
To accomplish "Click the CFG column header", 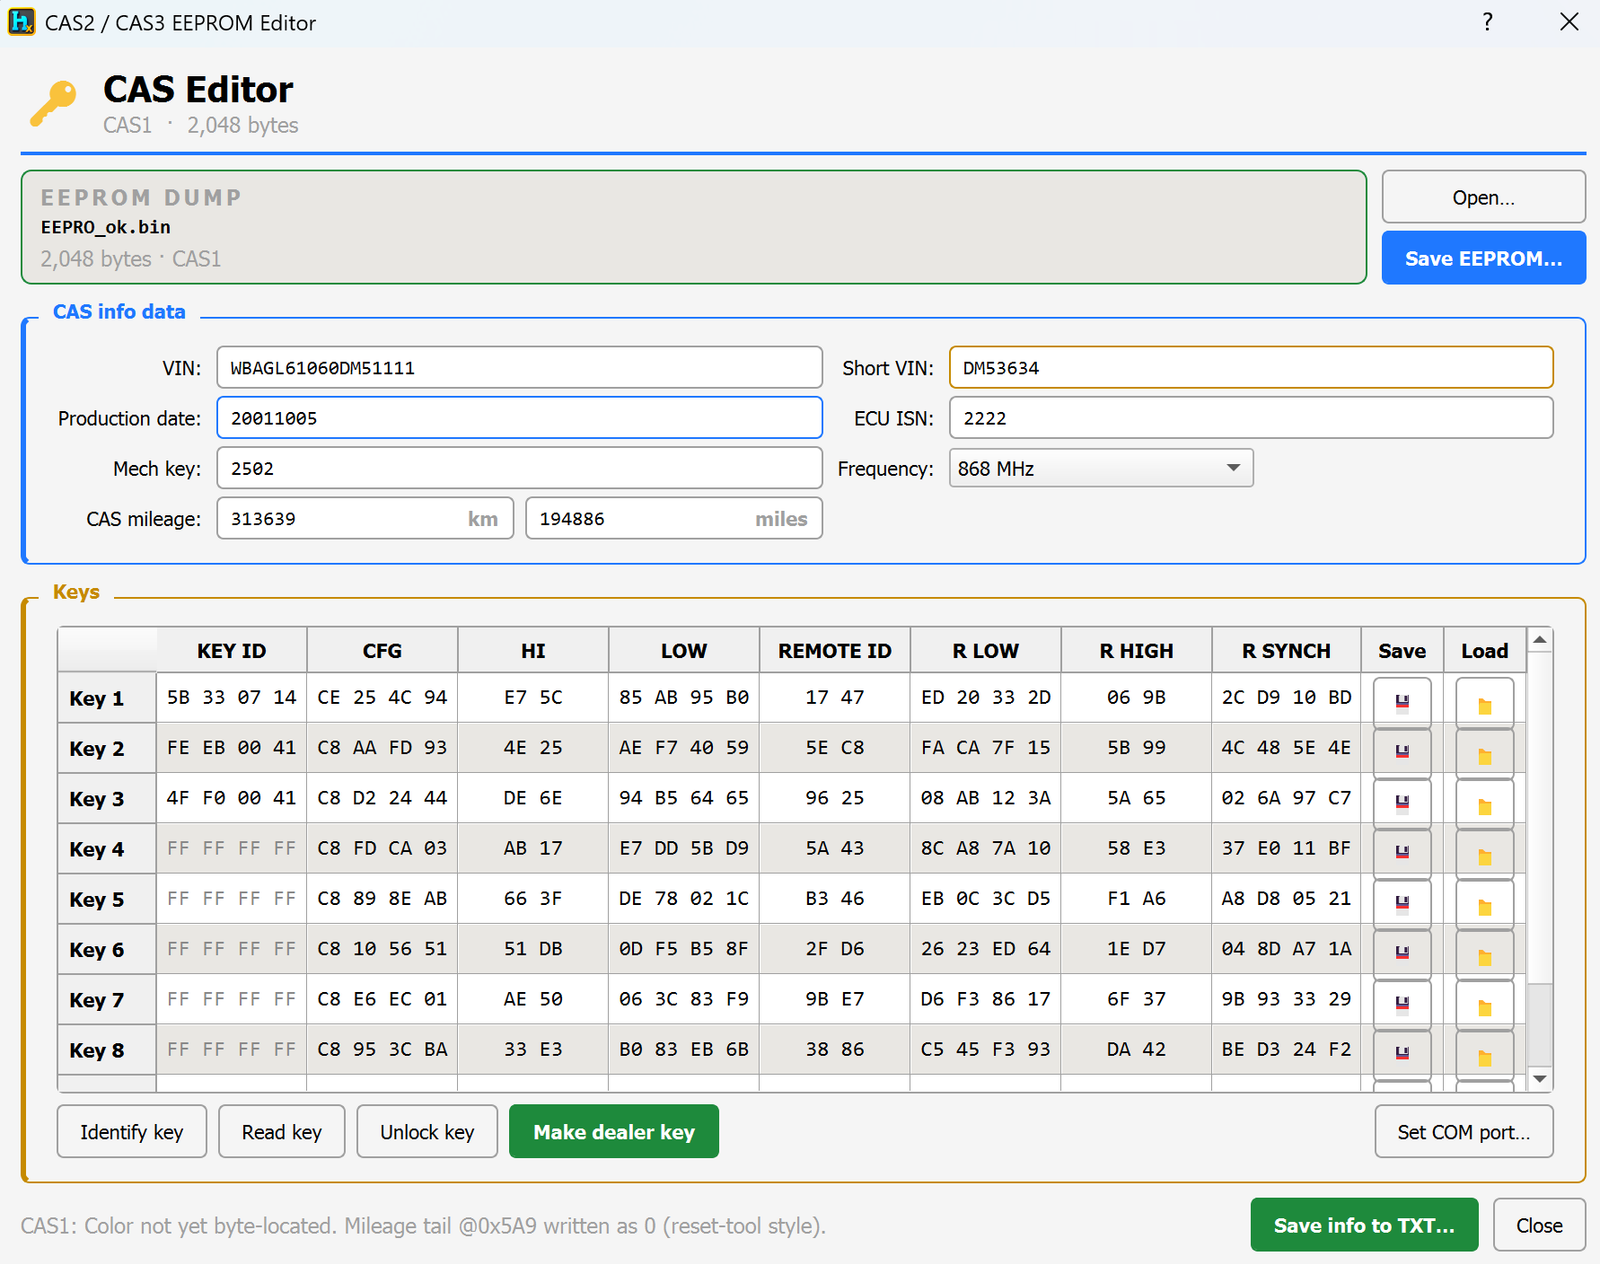I will tap(382, 650).
